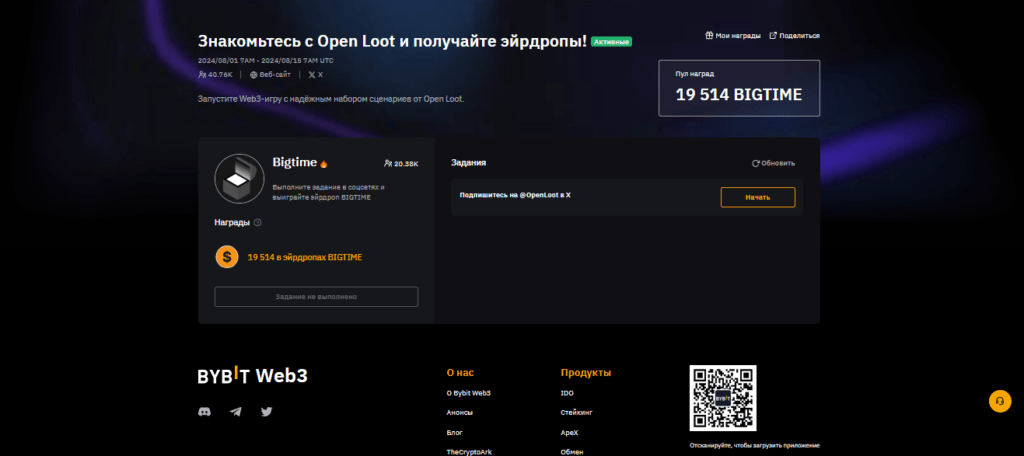Click the participants icon beside 40.76K
The width and height of the screenshot is (1024, 456).
(202, 74)
